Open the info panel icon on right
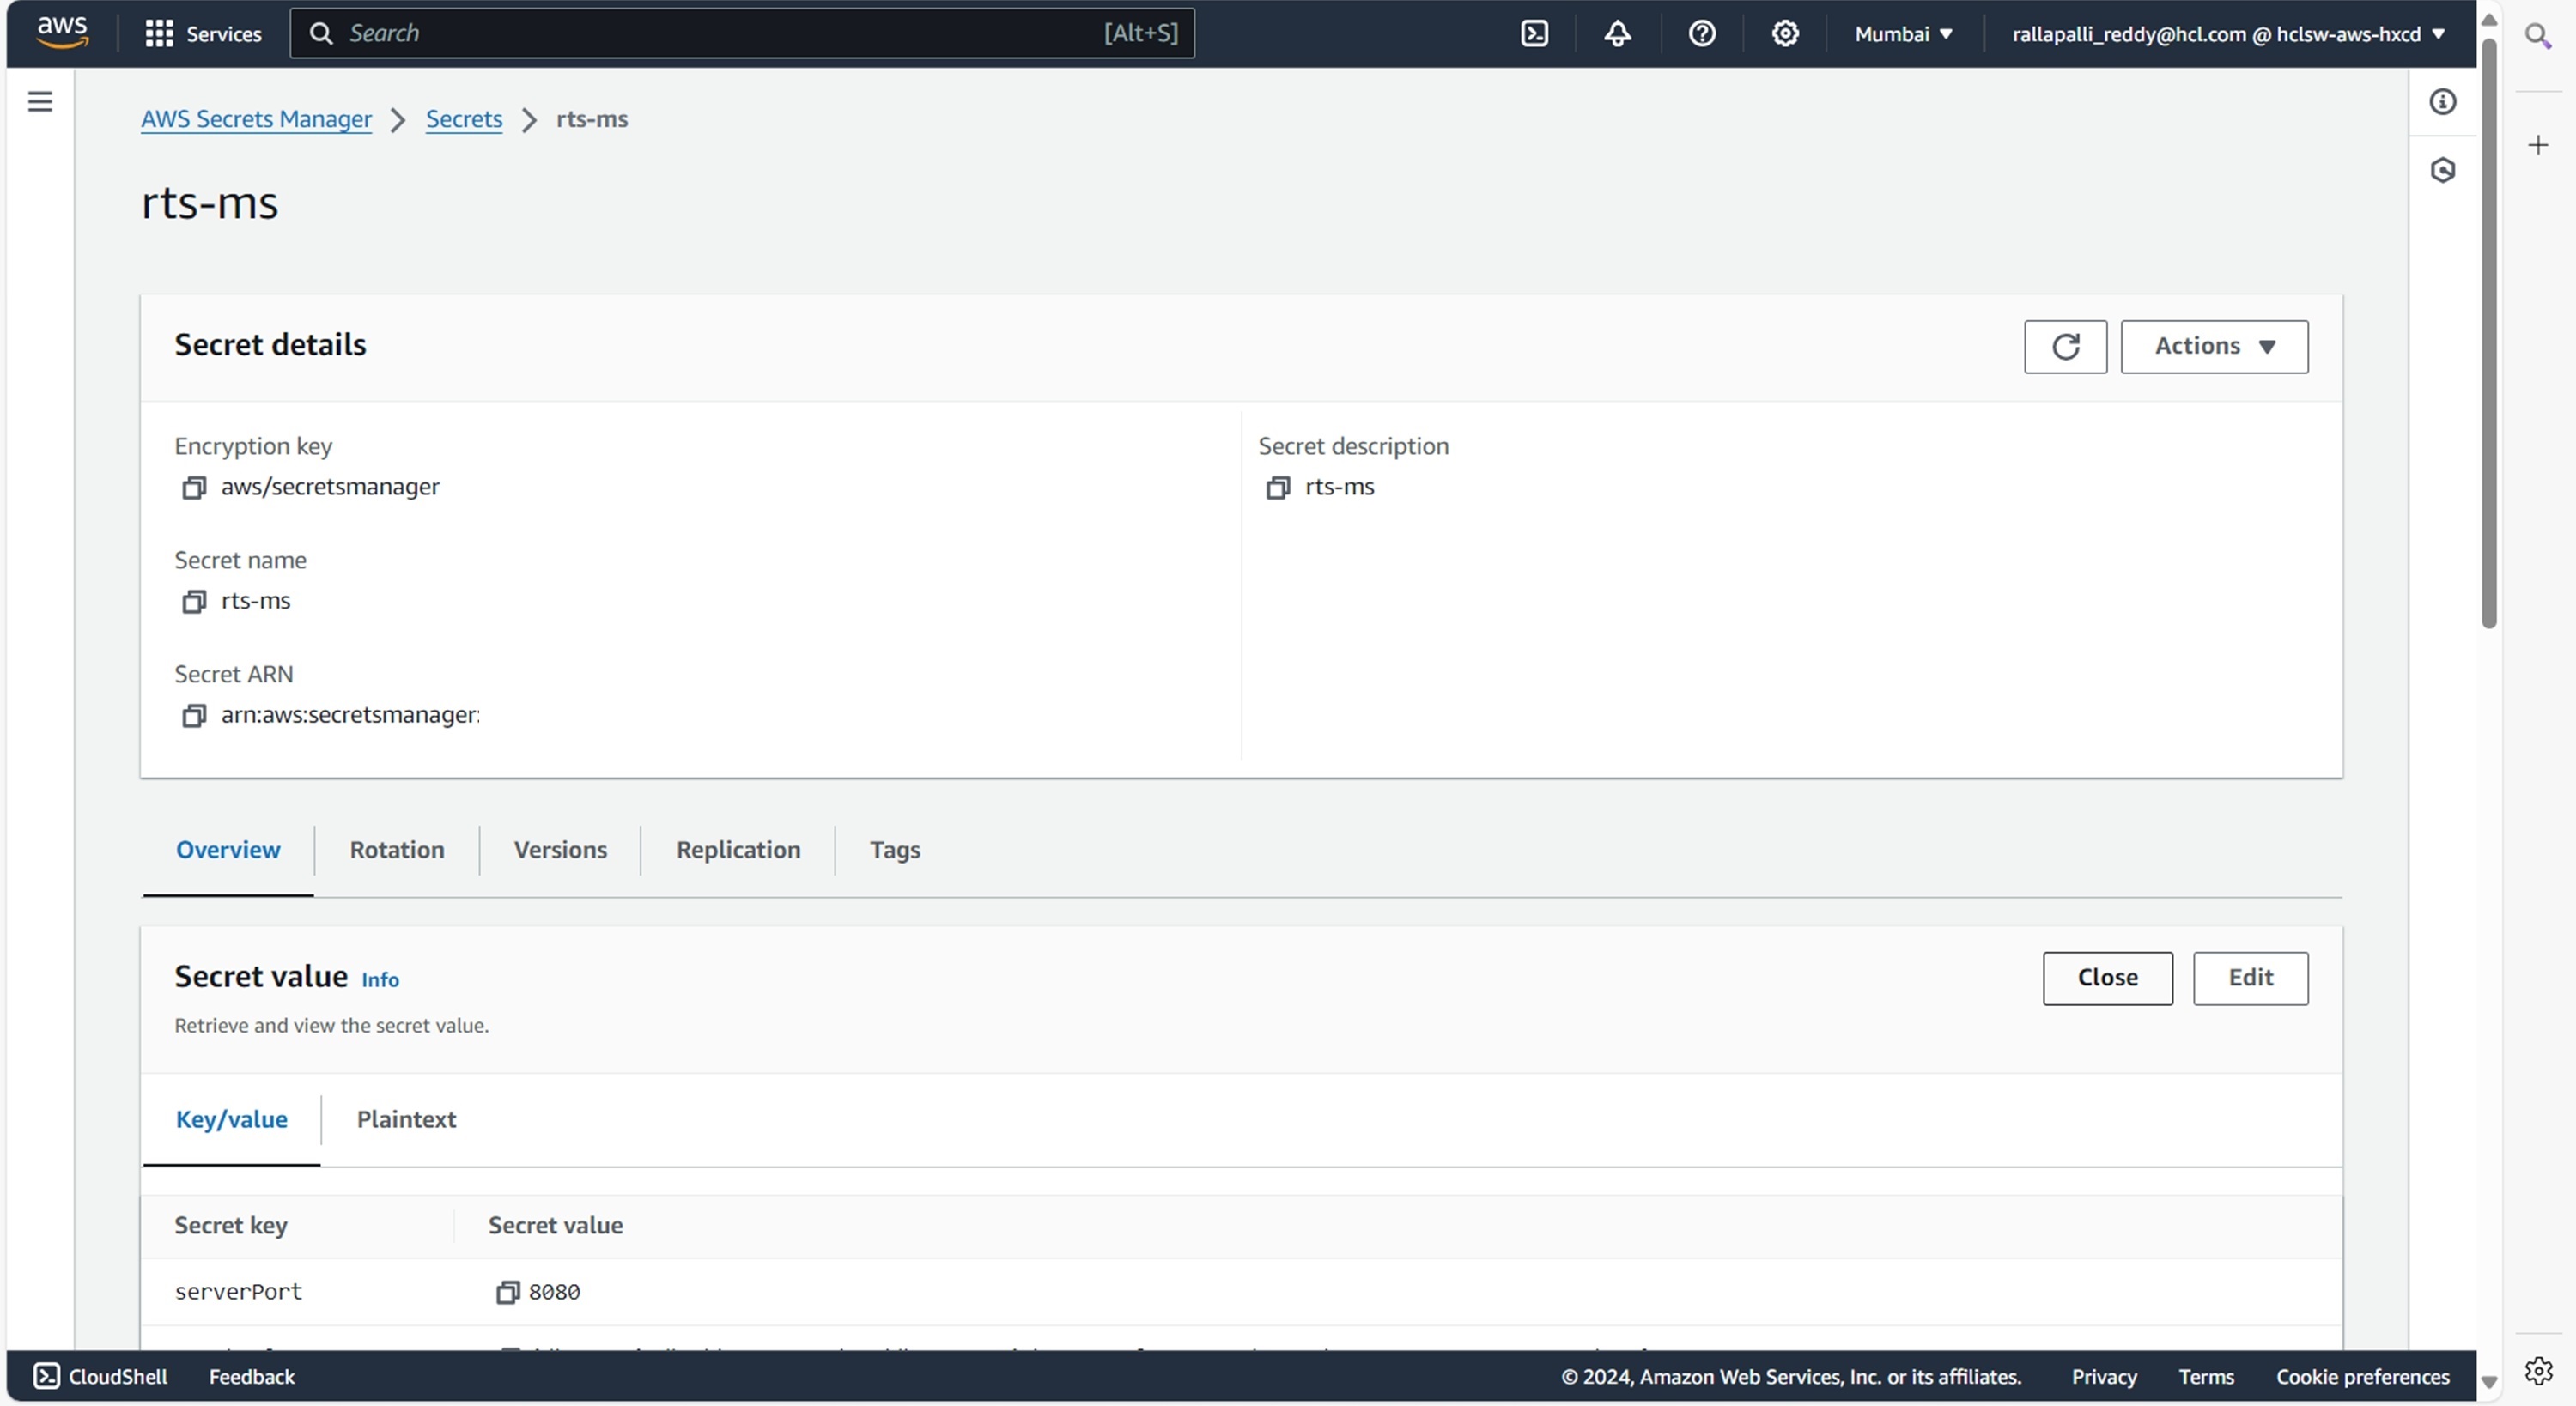2576x1406 pixels. (x=2442, y=102)
